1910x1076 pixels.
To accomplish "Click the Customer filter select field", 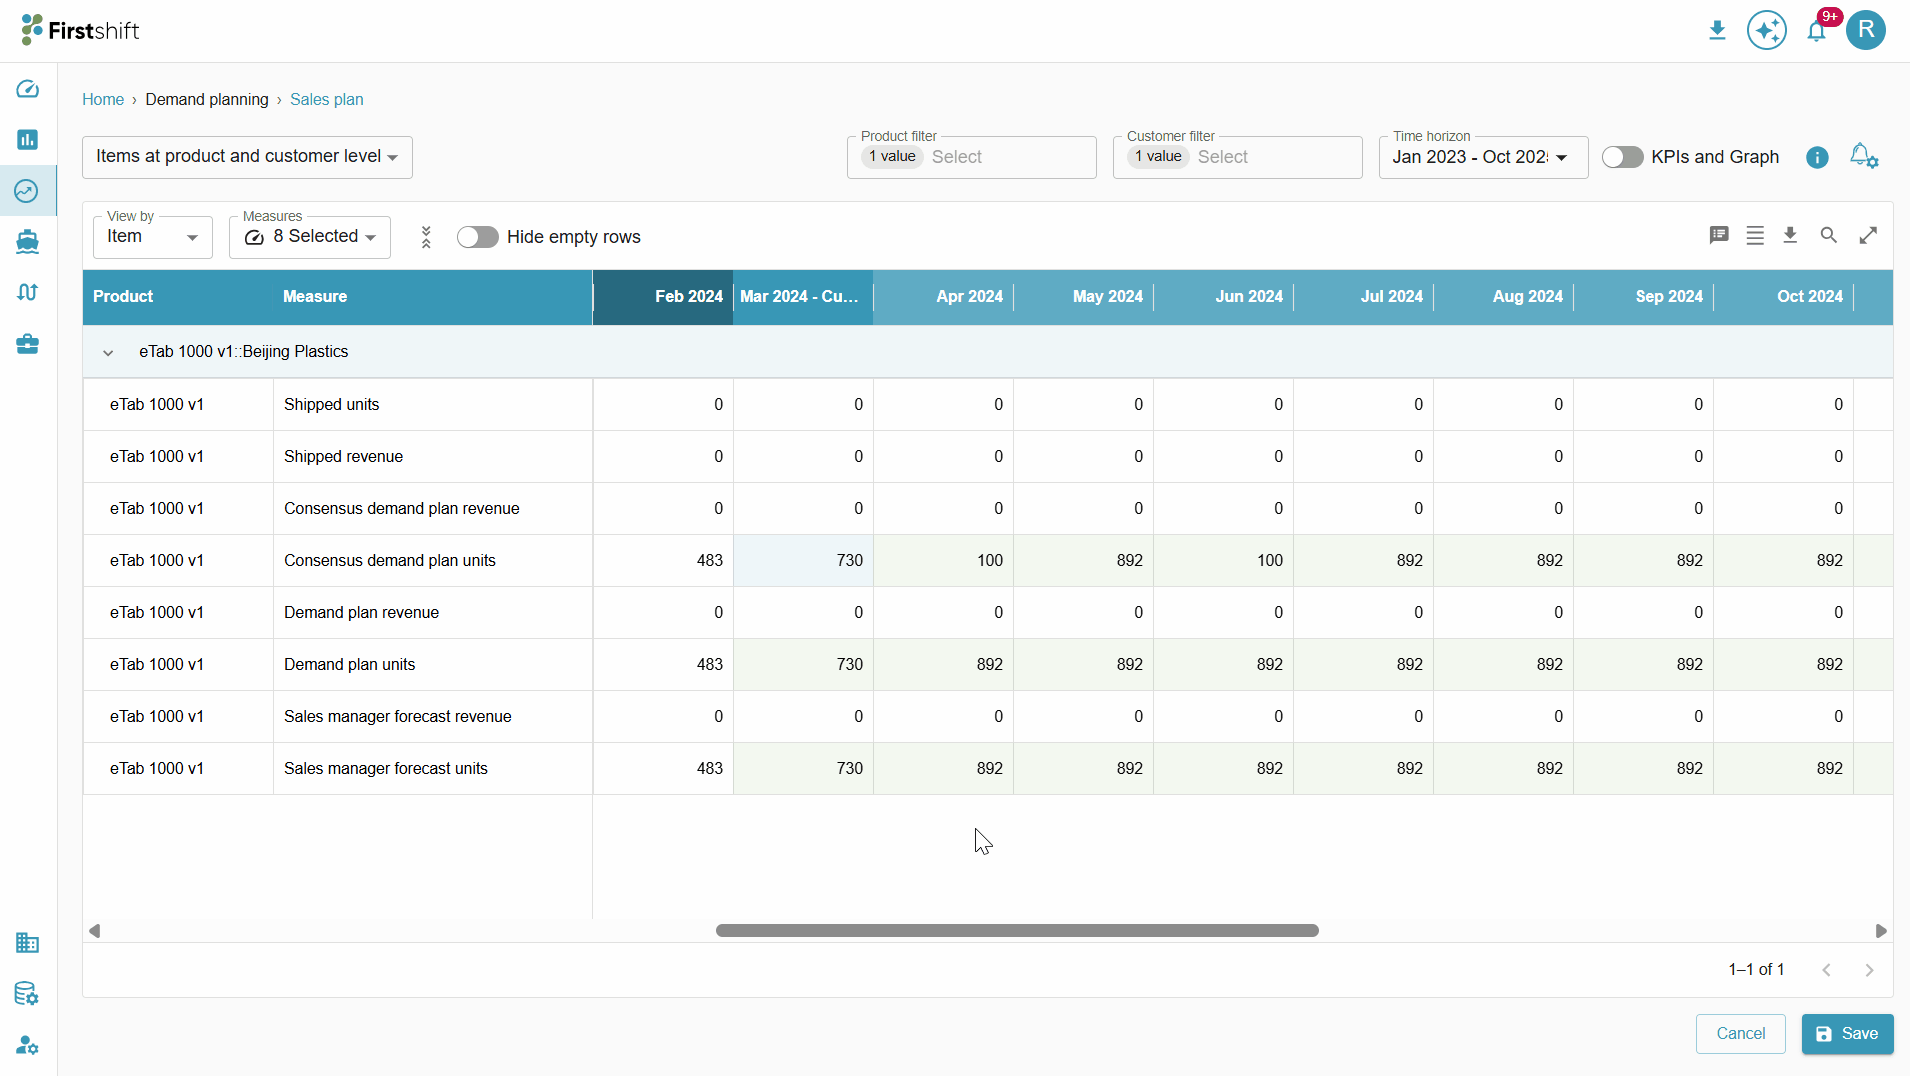I will click(1237, 157).
